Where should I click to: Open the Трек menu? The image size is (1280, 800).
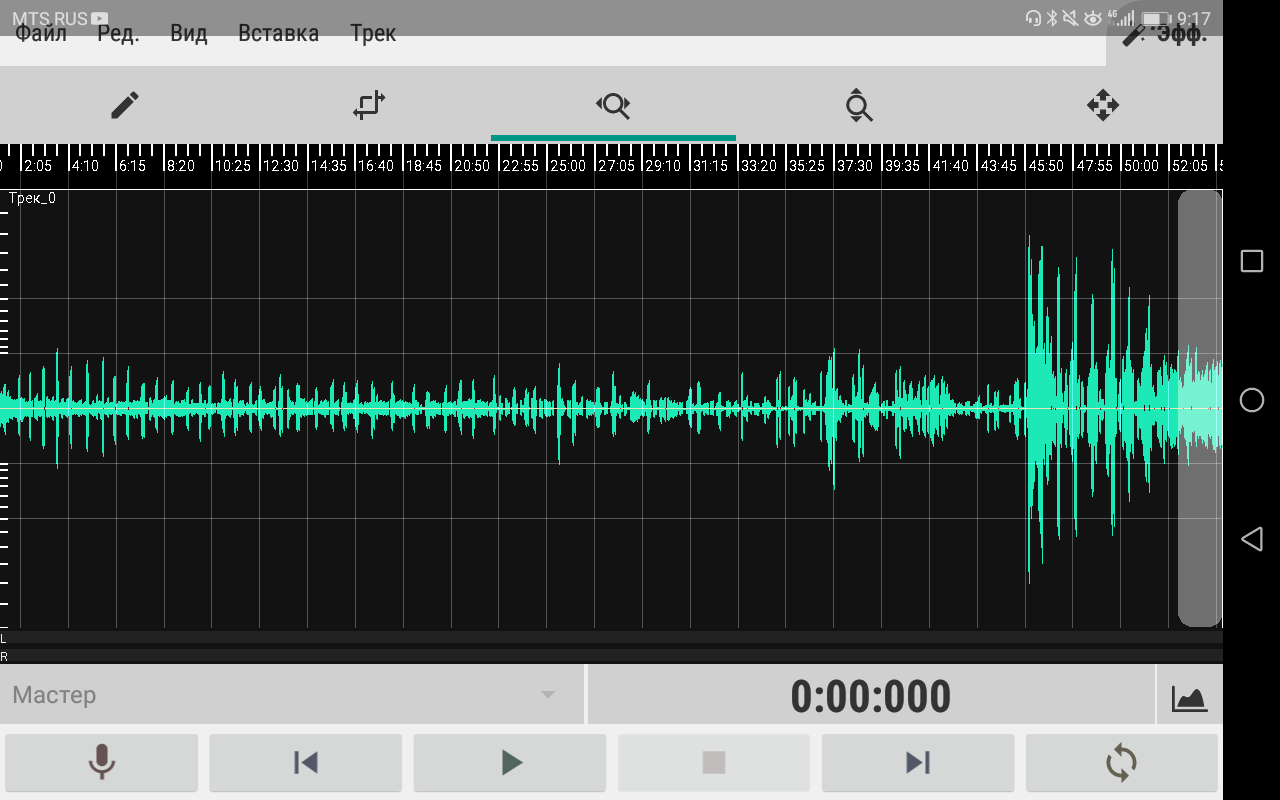click(x=373, y=33)
